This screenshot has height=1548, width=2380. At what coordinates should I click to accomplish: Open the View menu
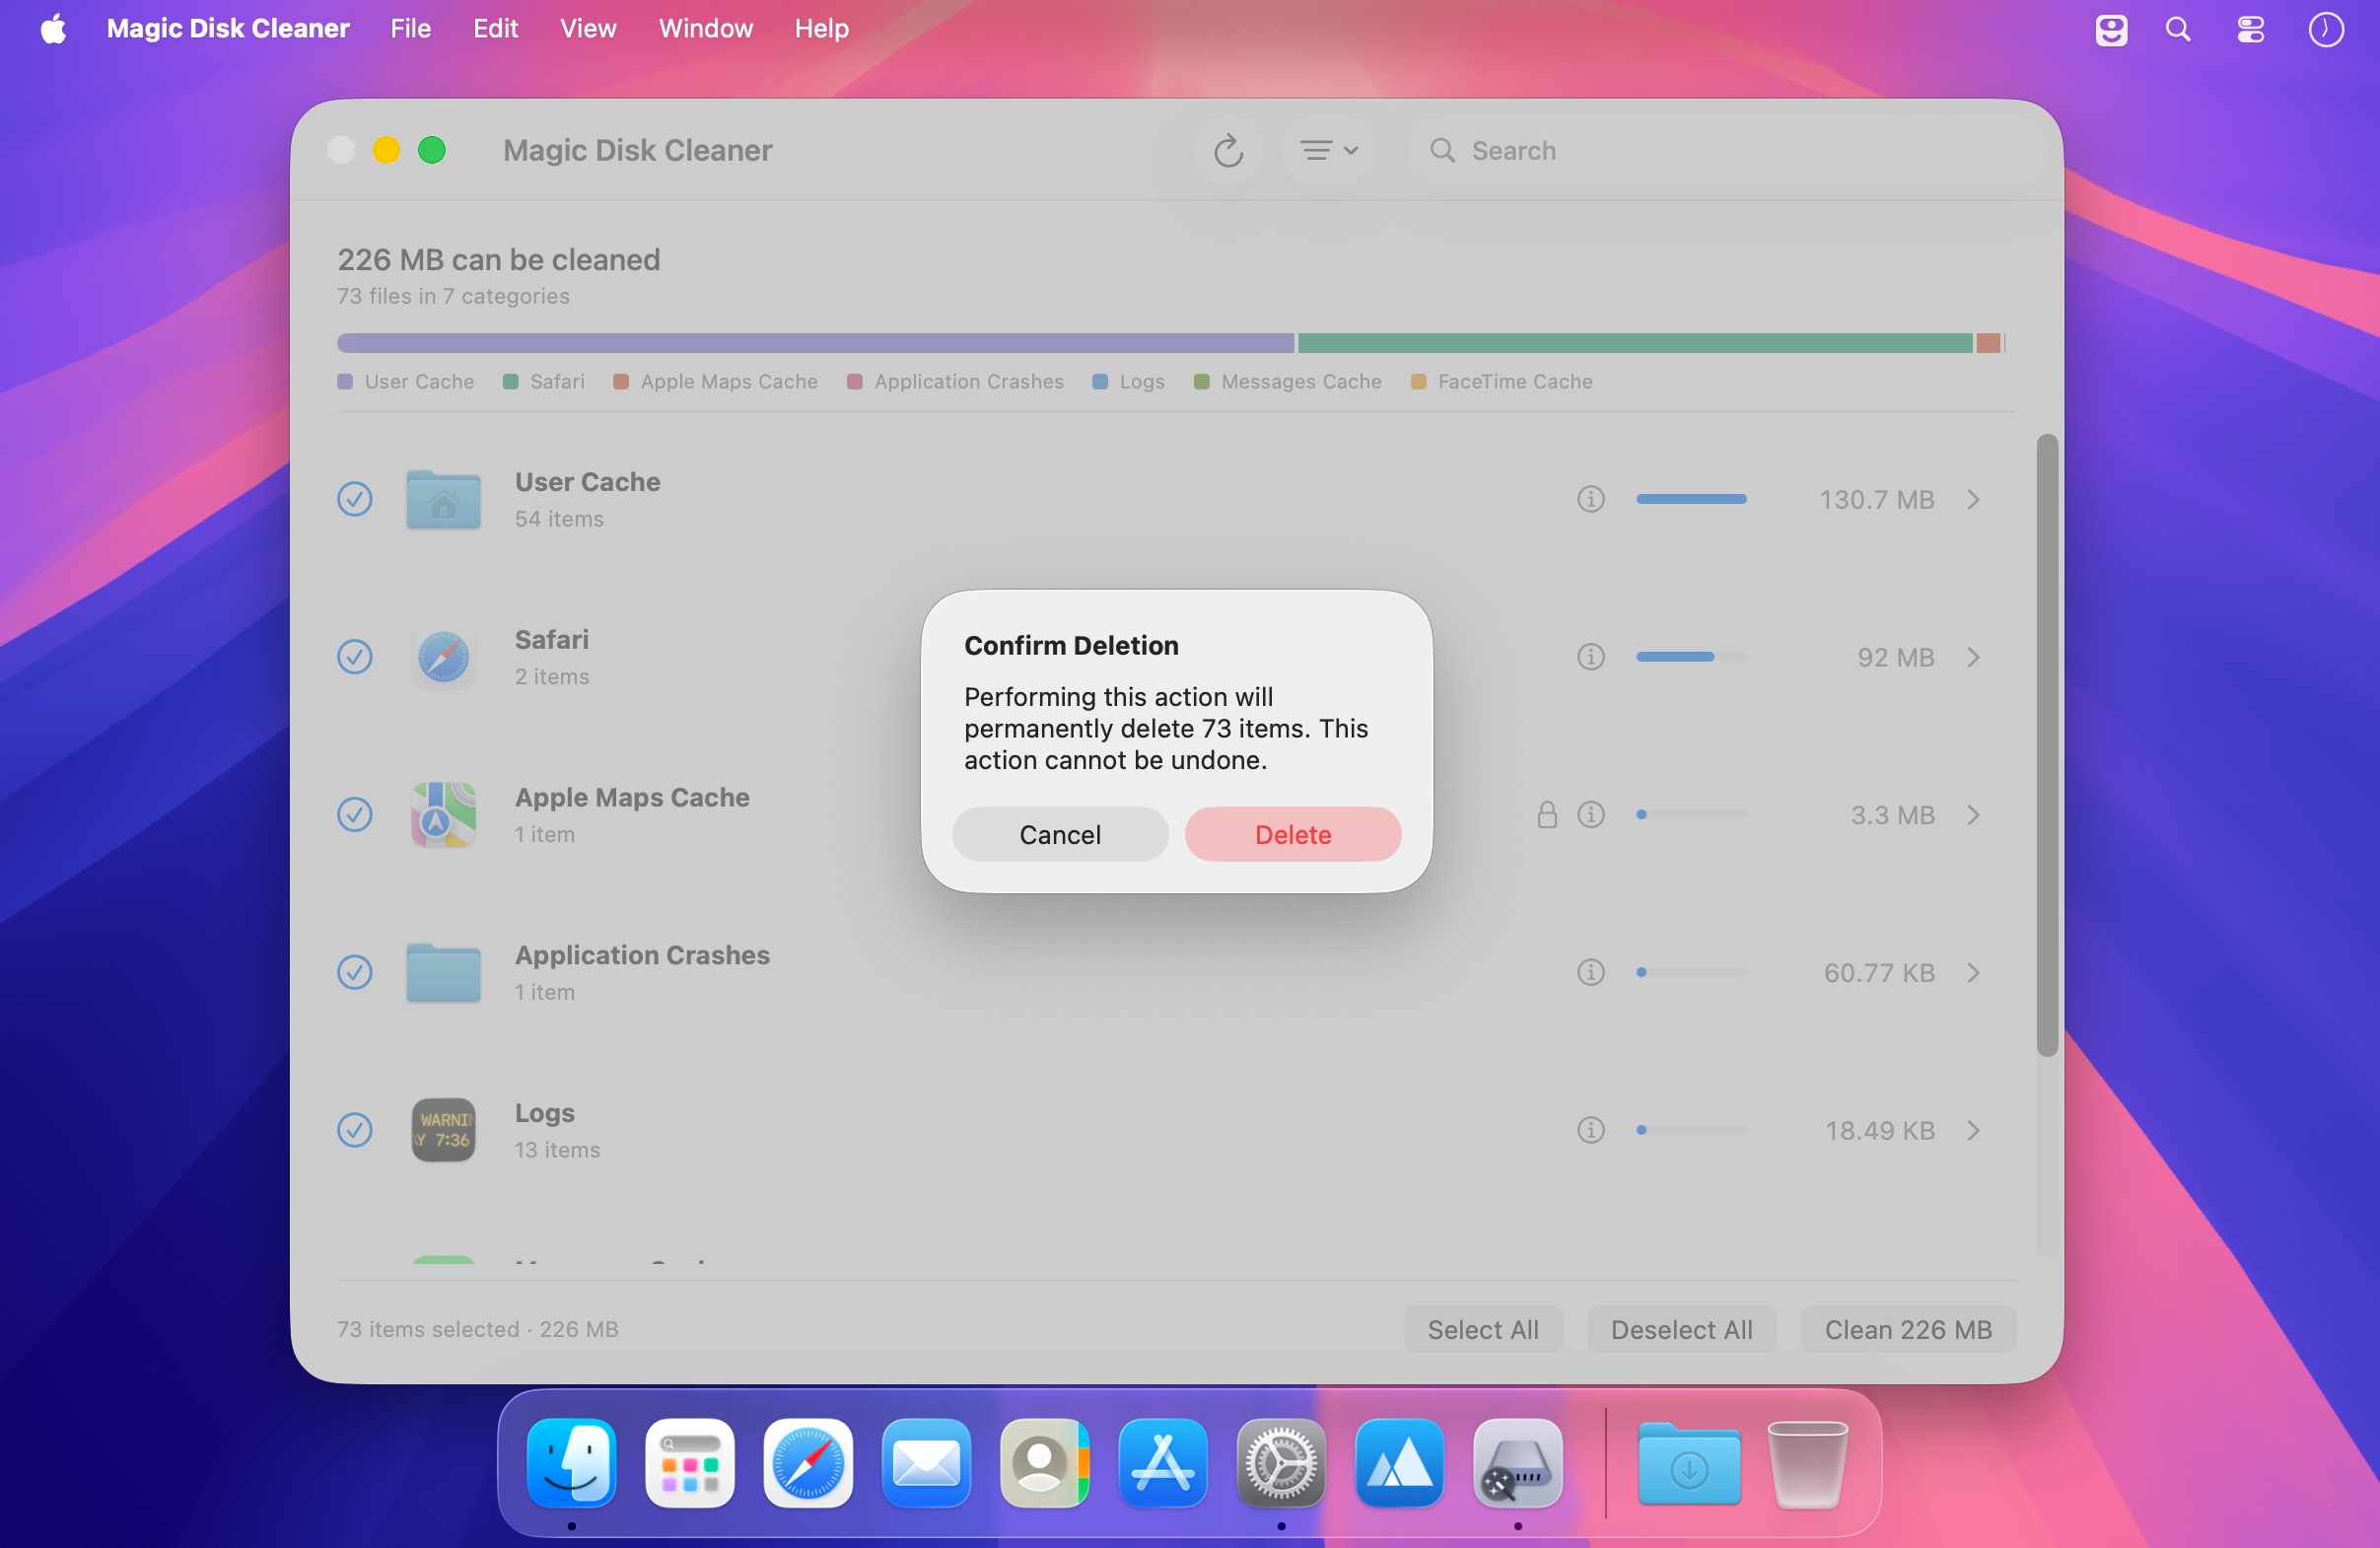tap(587, 28)
